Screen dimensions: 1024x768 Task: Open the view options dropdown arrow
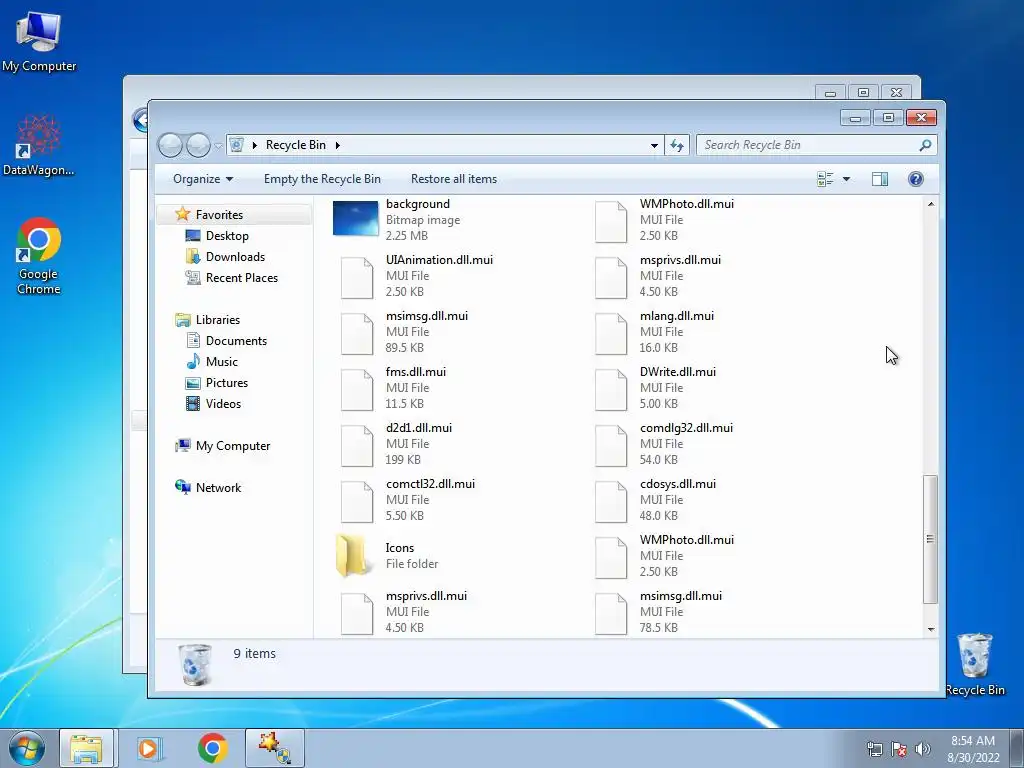(x=846, y=179)
